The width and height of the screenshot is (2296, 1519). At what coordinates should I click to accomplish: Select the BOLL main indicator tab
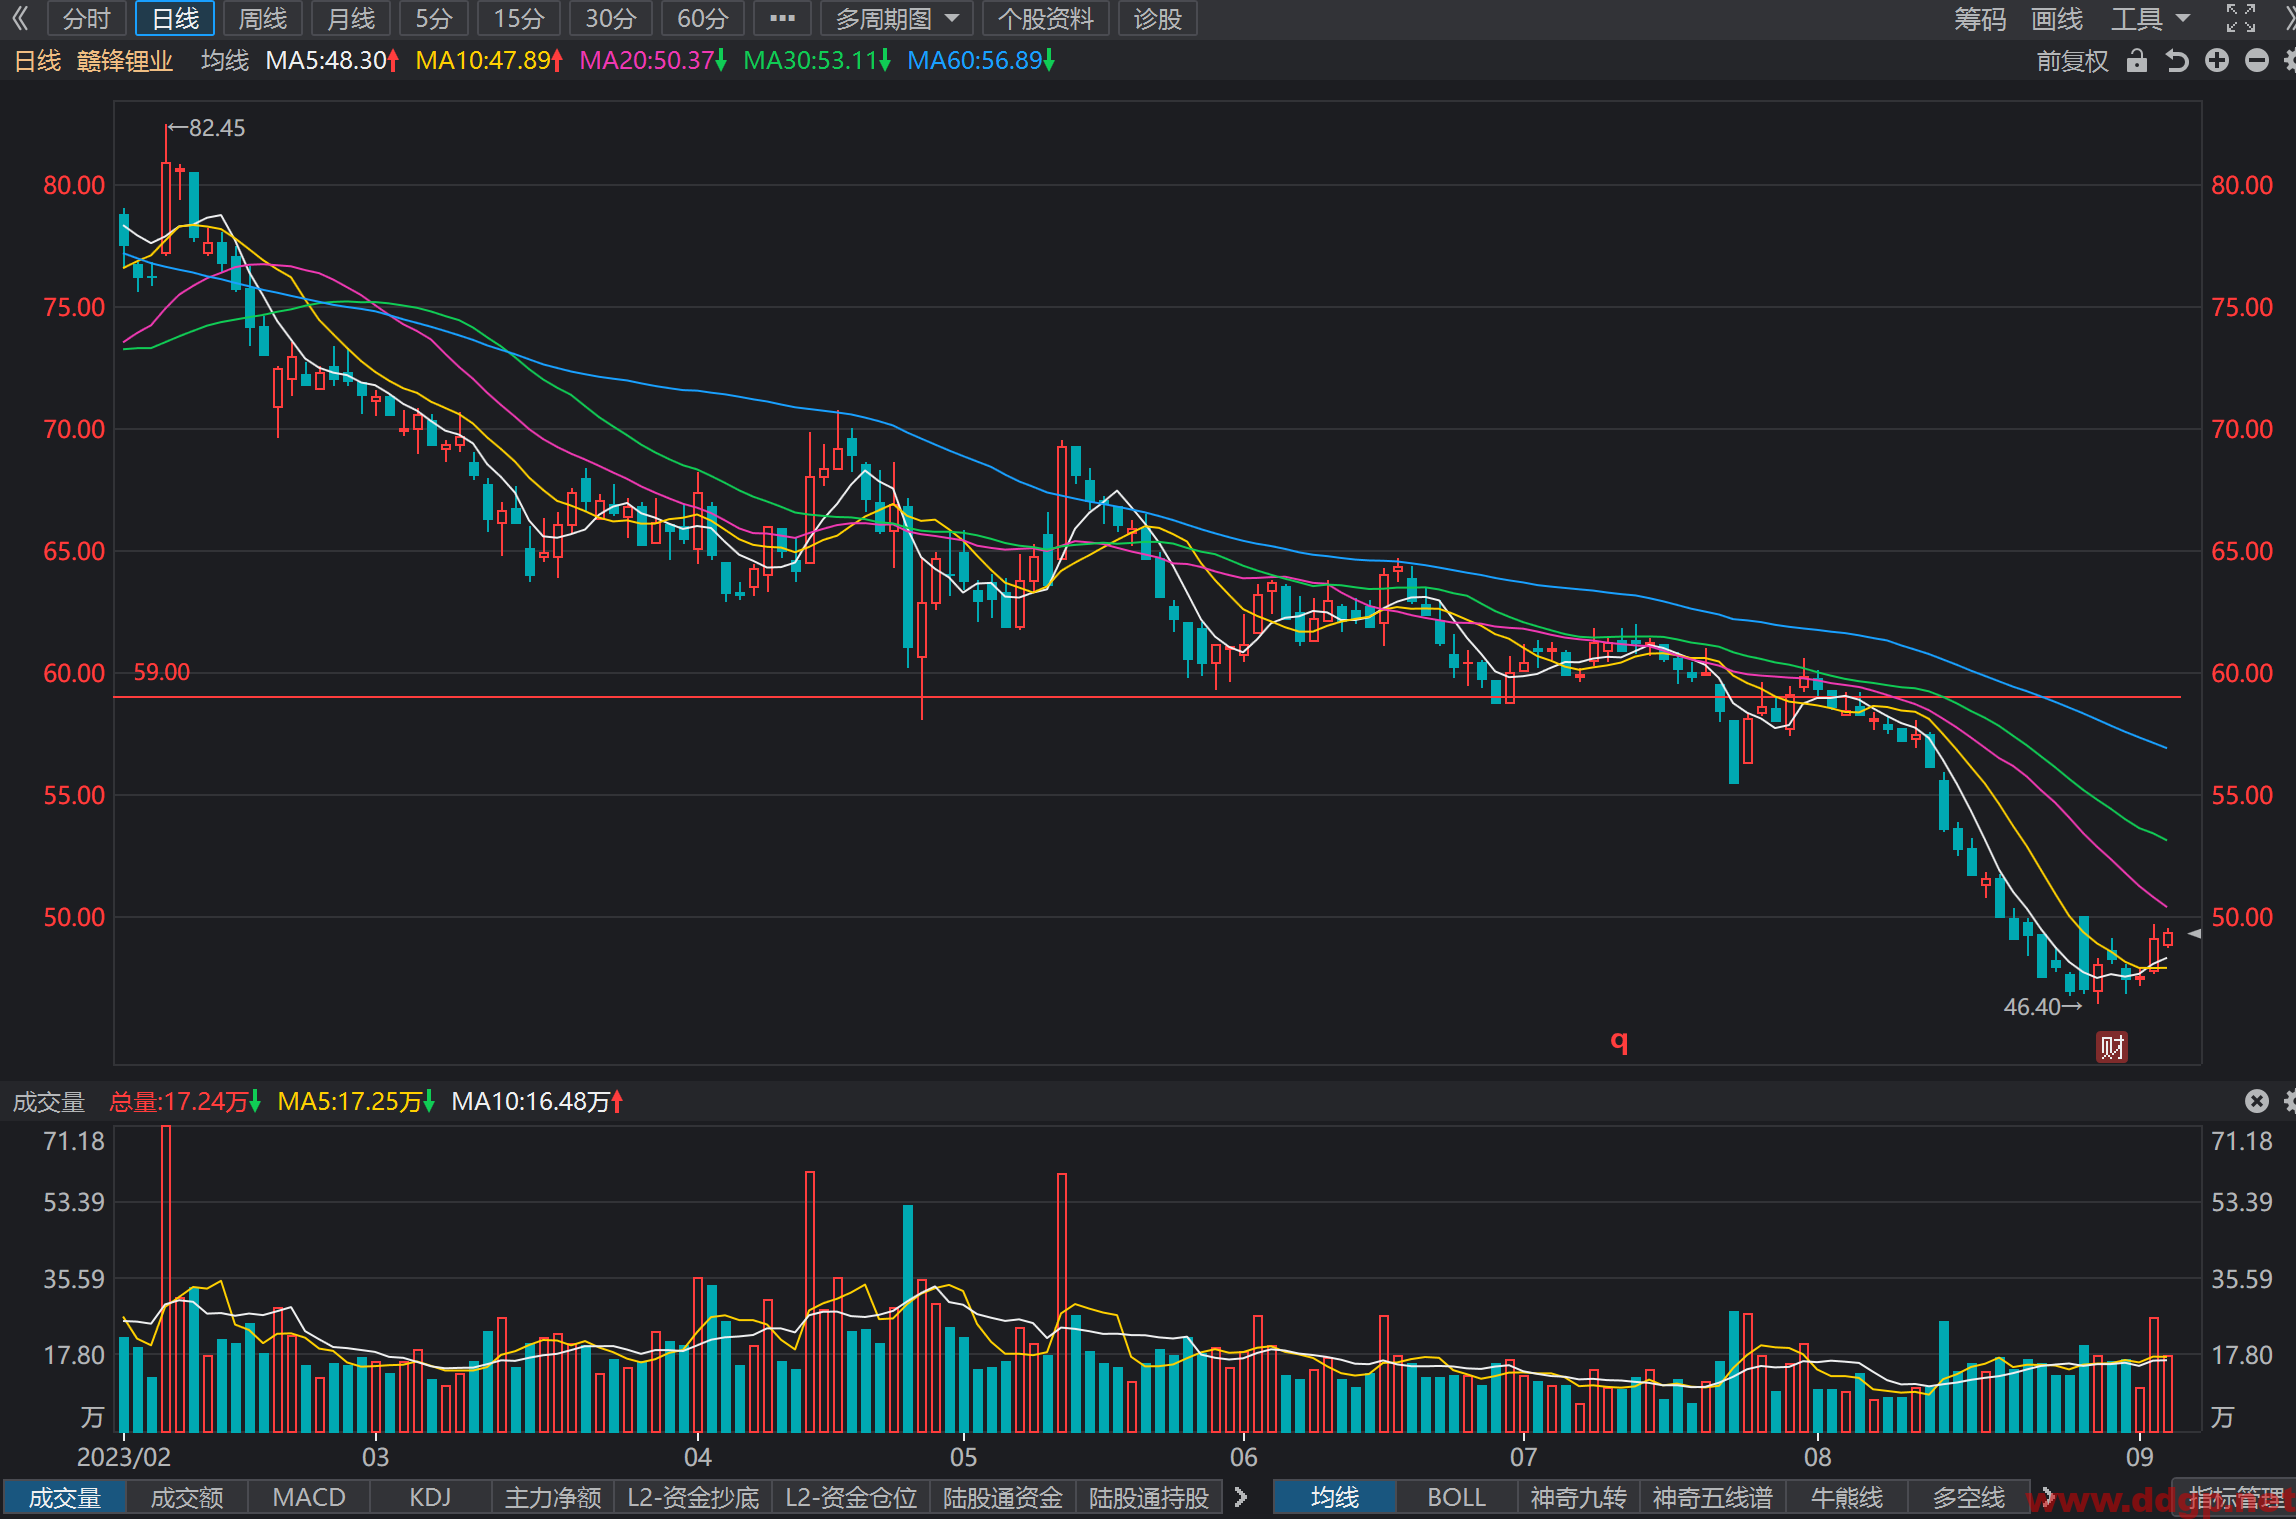click(x=1457, y=1498)
